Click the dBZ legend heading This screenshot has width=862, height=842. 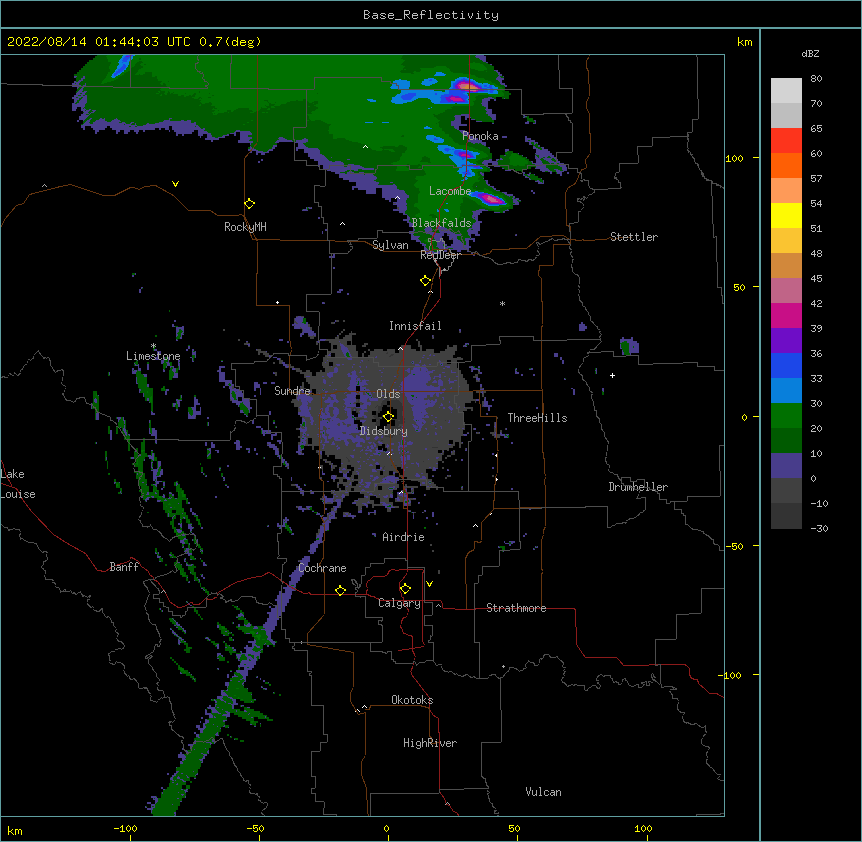pyautogui.click(x=810, y=54)
